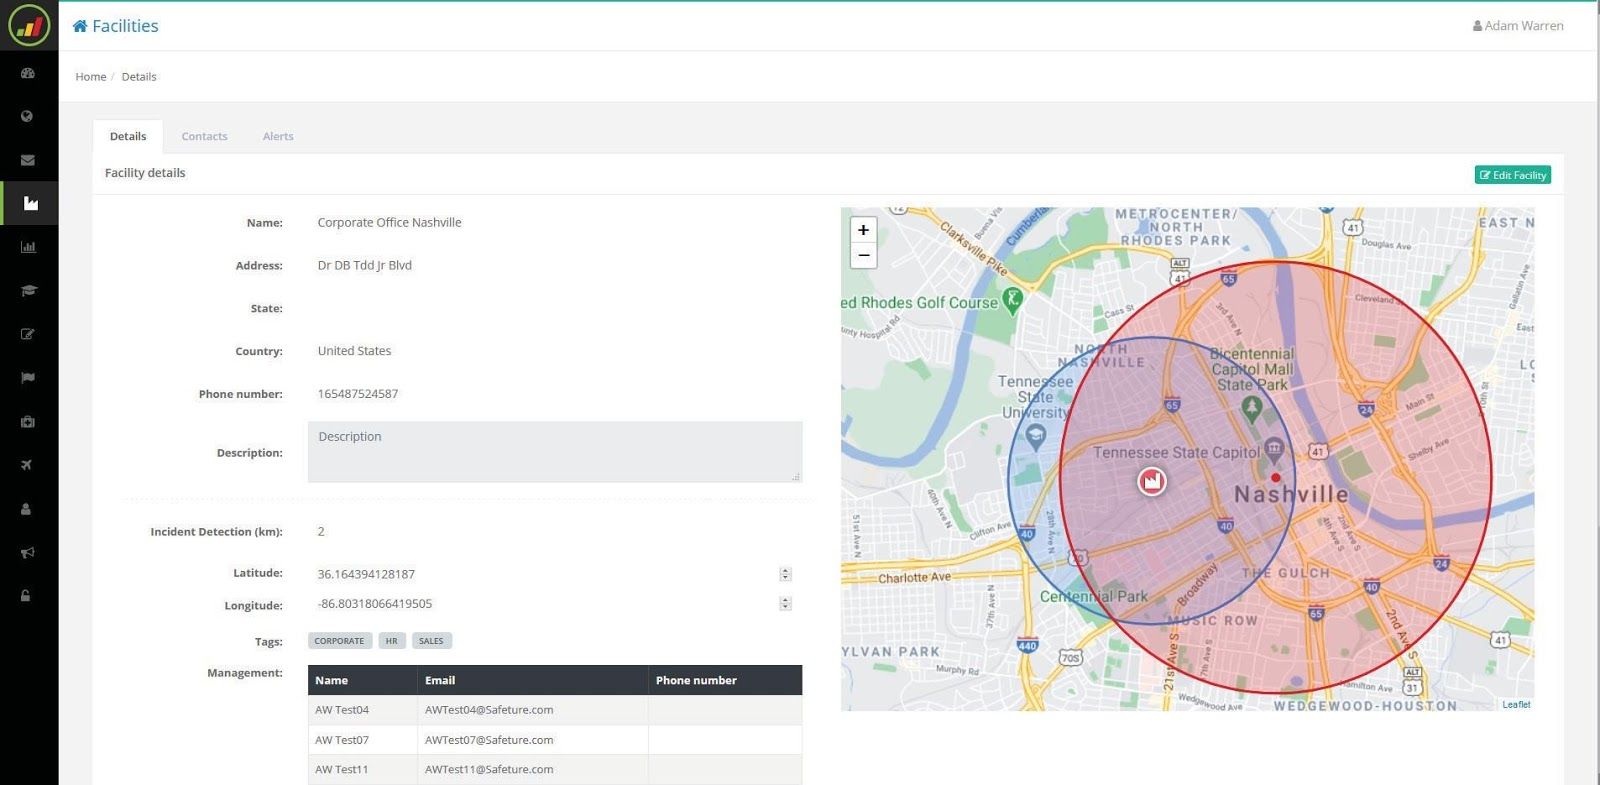Select the AW Test07 name cell
The width and height of the screenshot is (1600, 785).
point(362,740)
